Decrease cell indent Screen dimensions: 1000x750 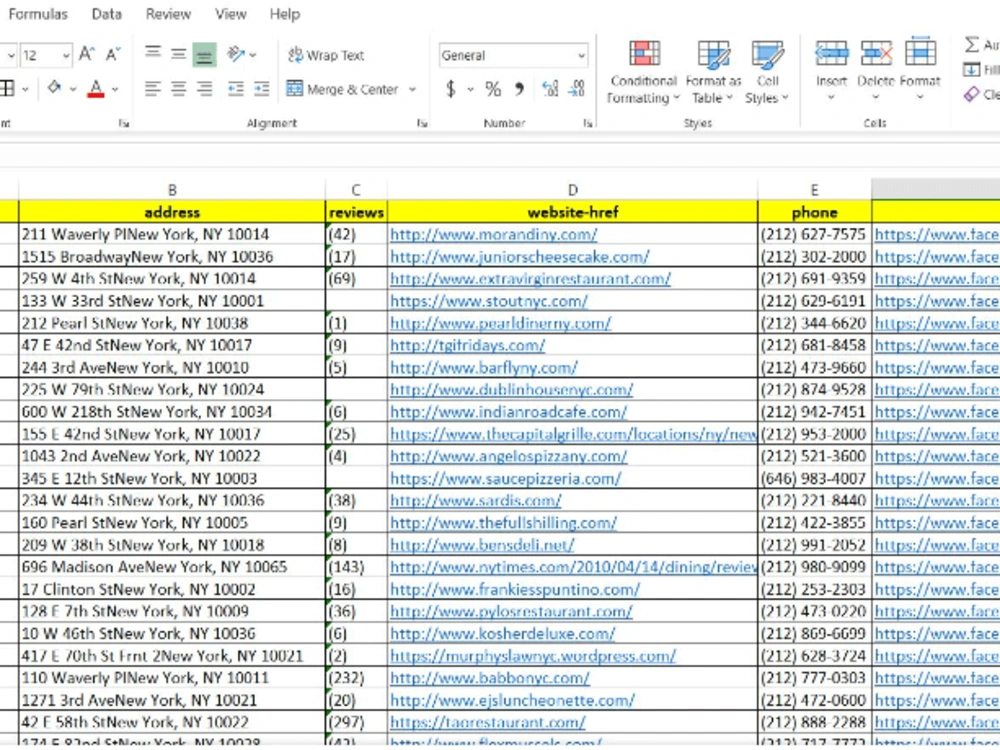[x=236, y=89]
